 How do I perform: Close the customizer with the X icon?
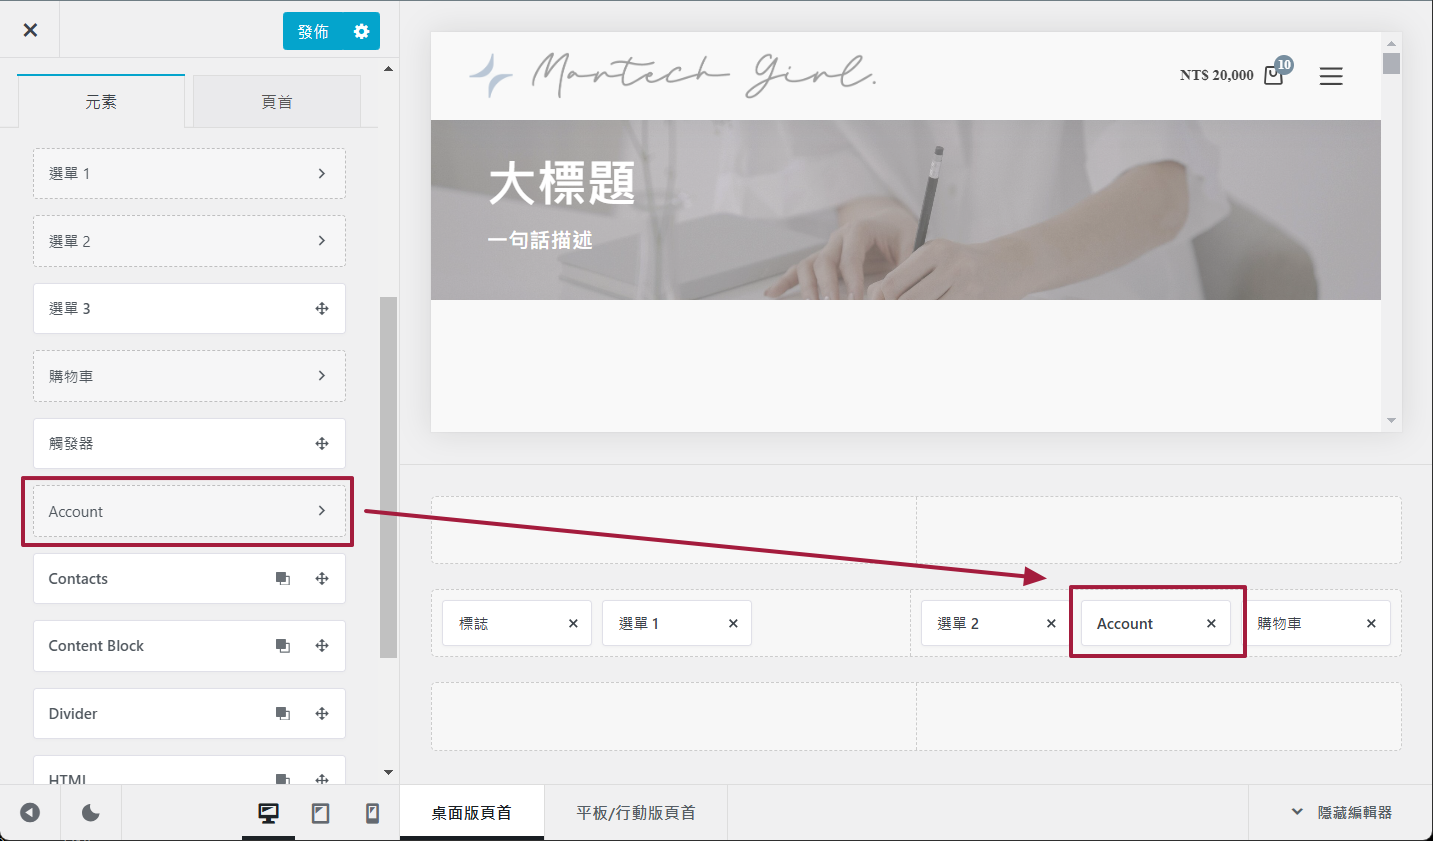pos(30,30)
